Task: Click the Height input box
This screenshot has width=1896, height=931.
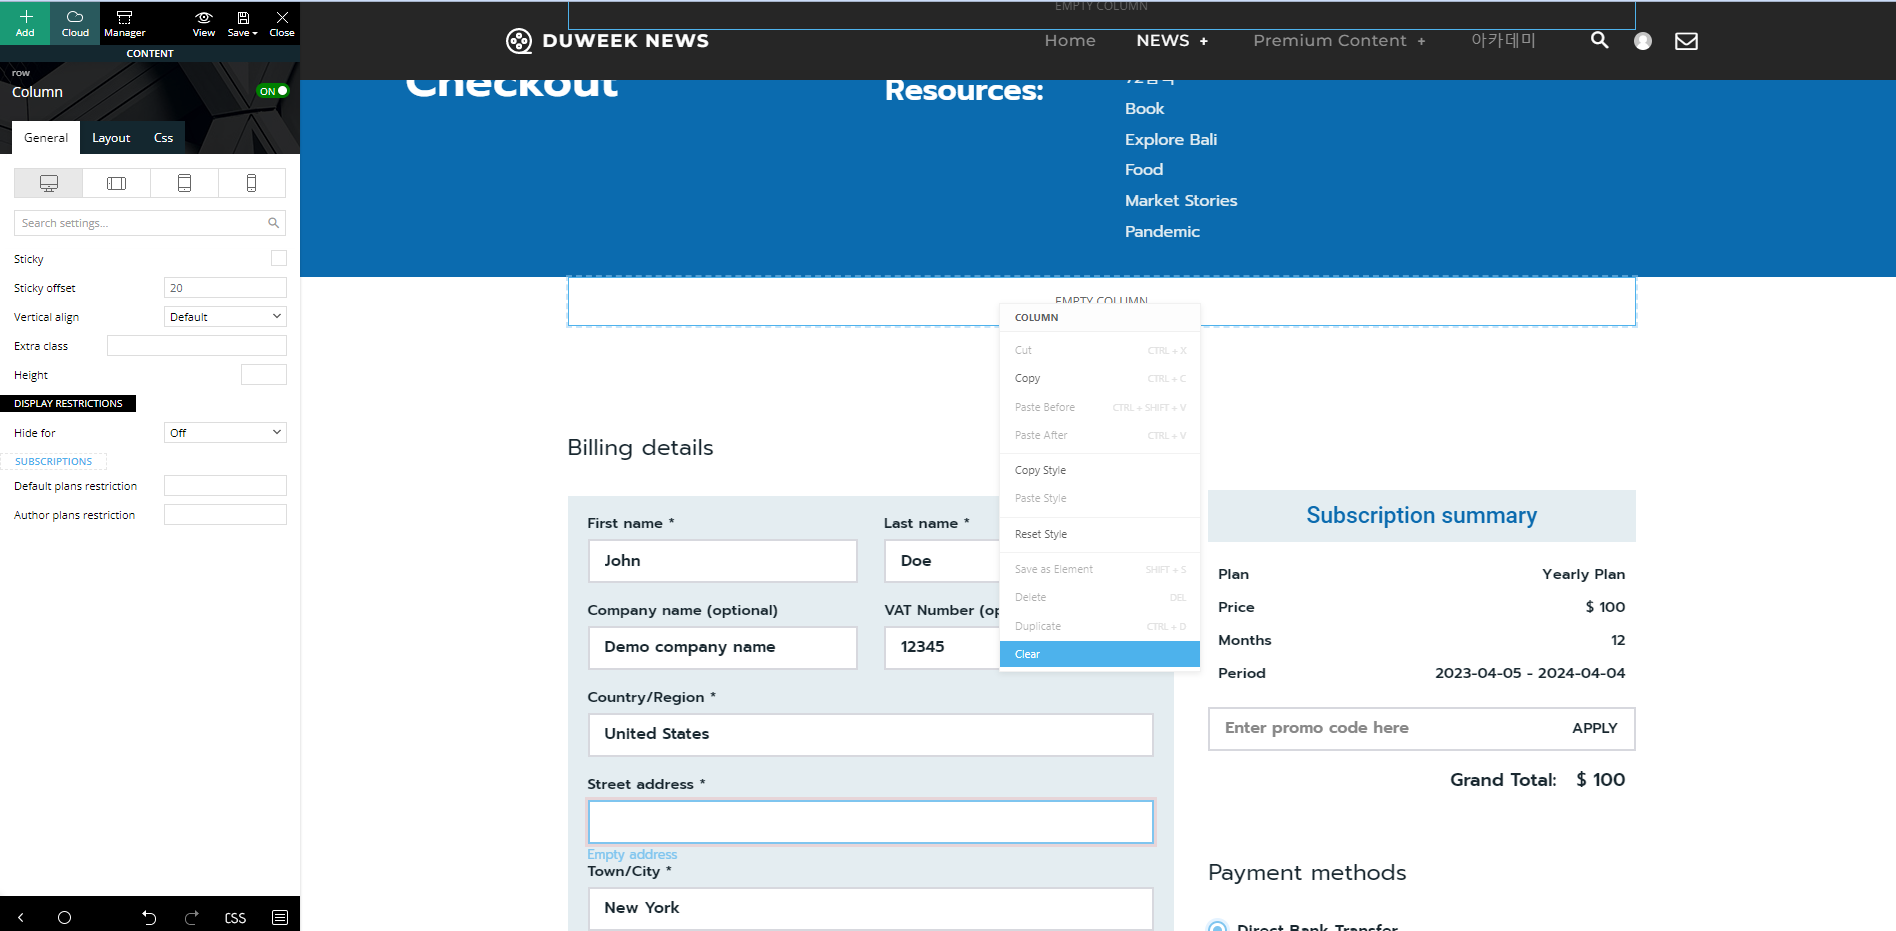Action: coord(264,375)
